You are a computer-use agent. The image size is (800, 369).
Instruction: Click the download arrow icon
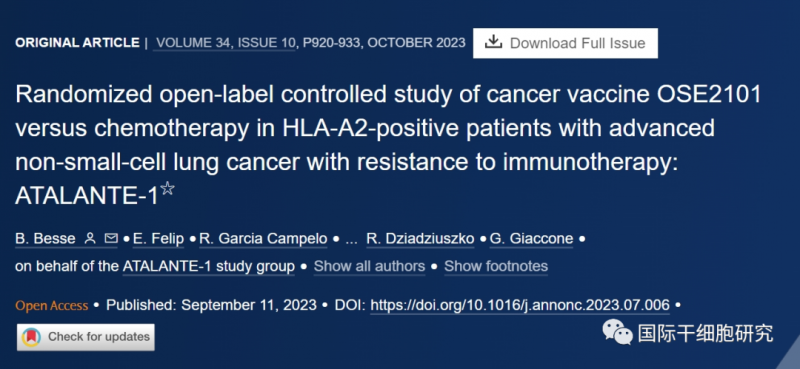493,42
